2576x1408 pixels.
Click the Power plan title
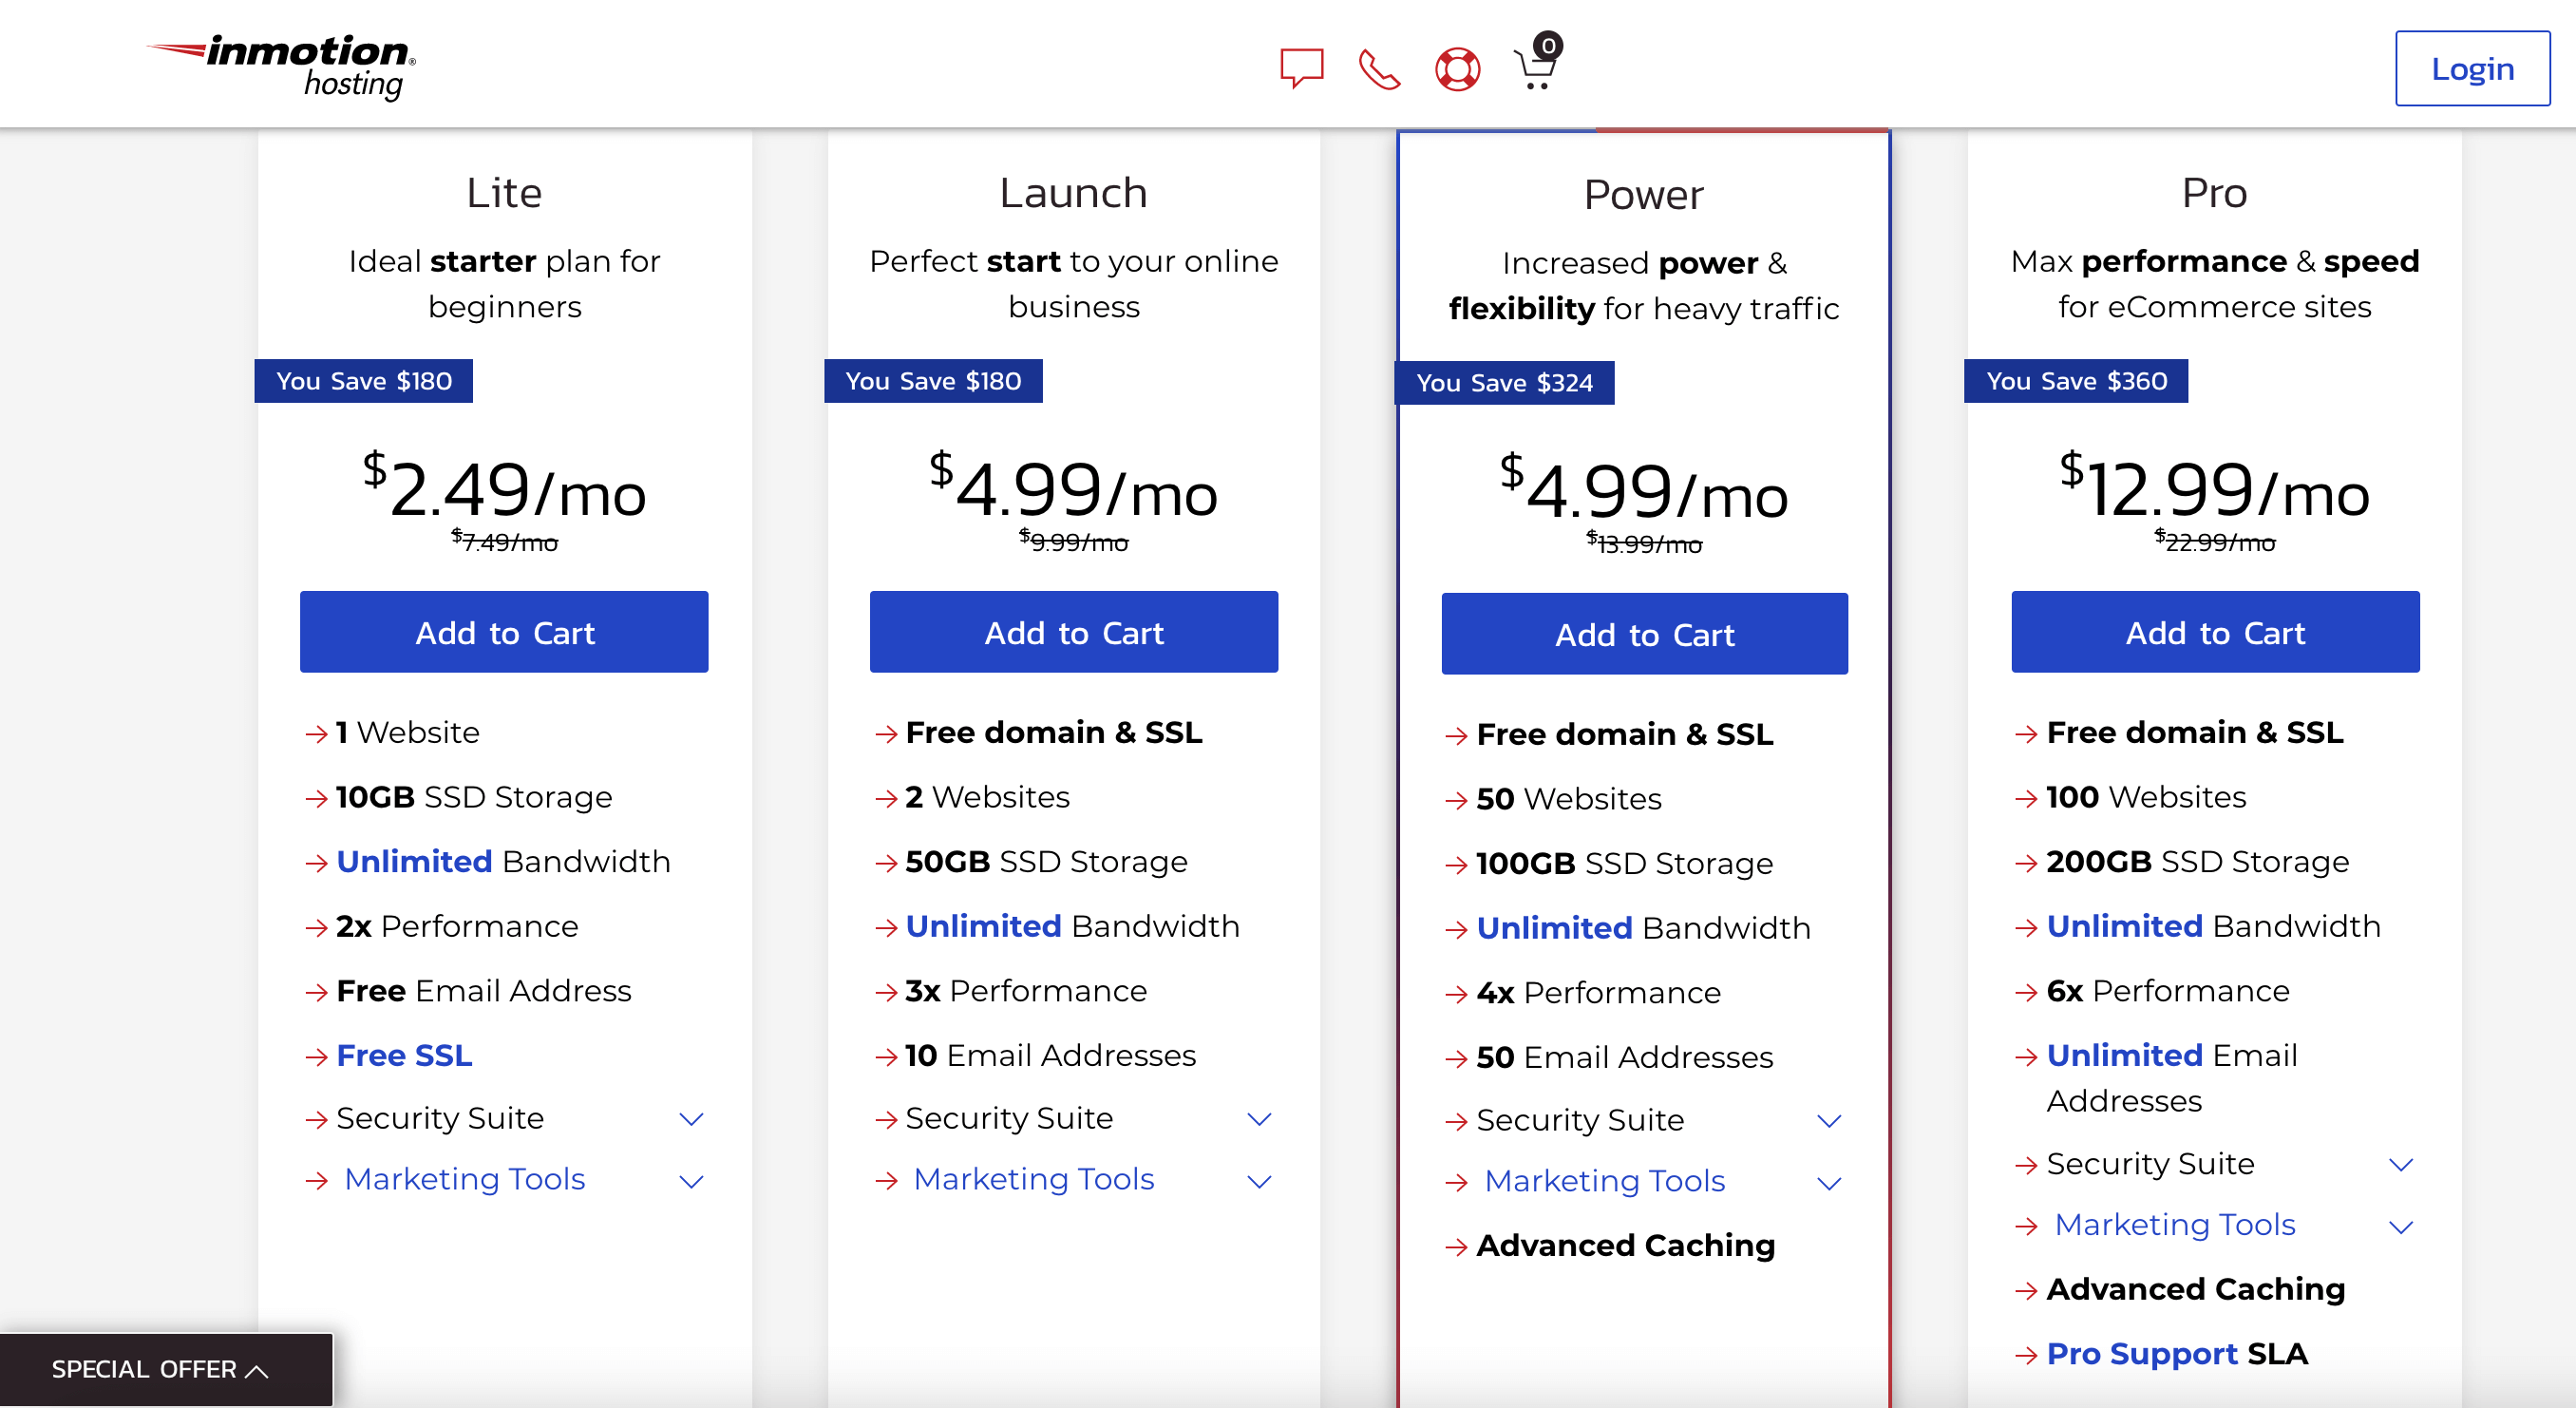point(1644,195)
